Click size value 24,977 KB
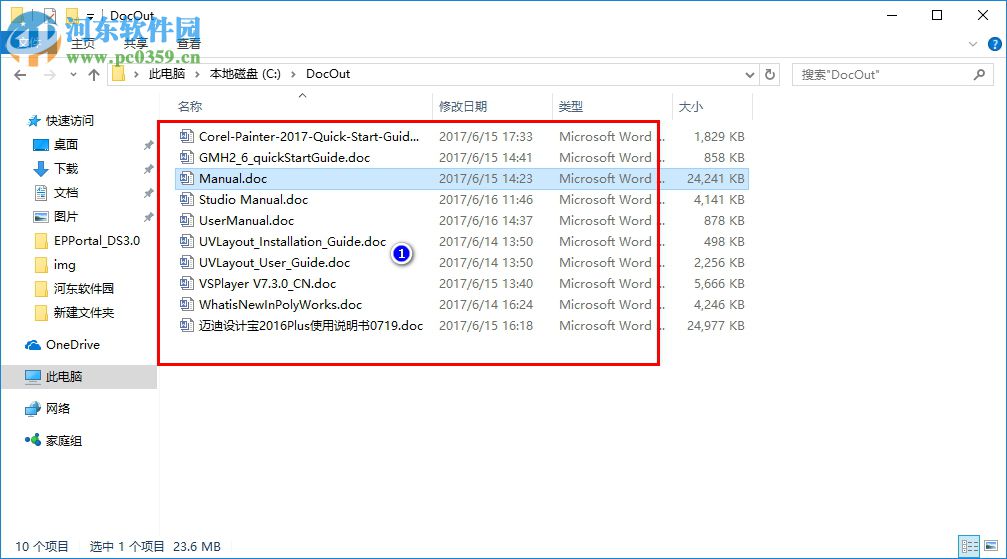 click(715, 325)
